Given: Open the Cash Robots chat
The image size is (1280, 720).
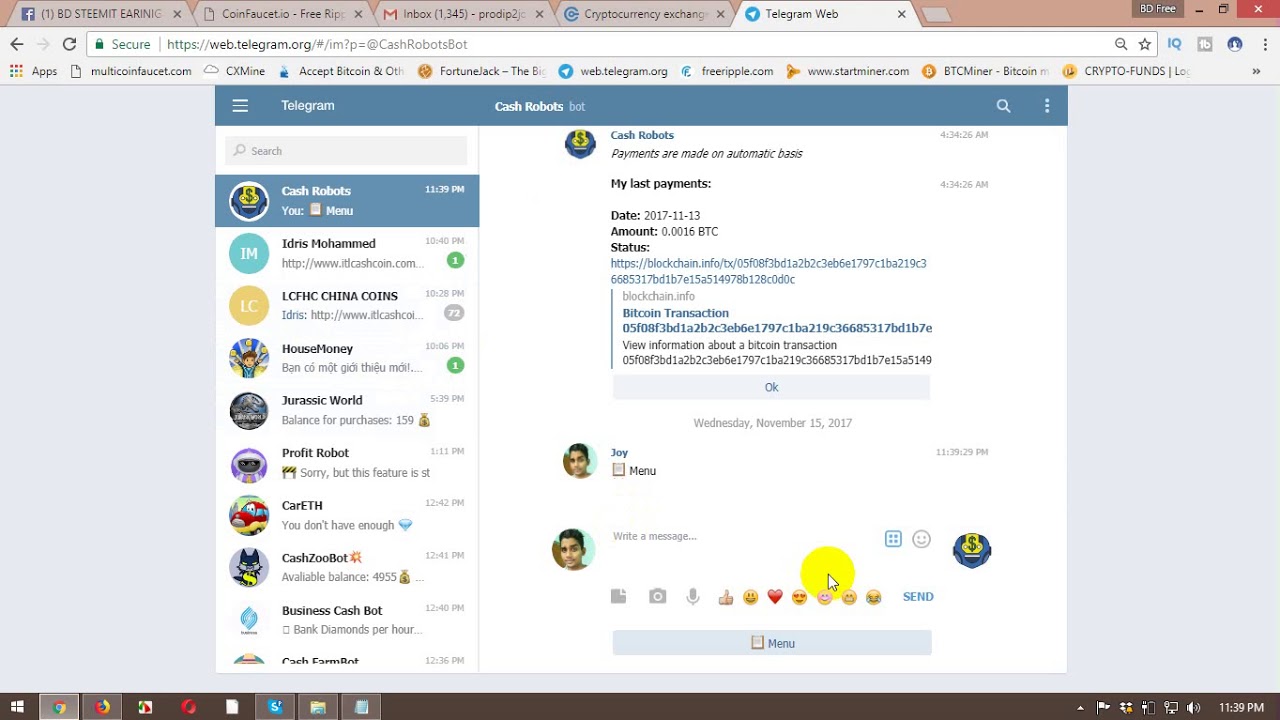Looking at the screenshot, I should tap(347, 201).
